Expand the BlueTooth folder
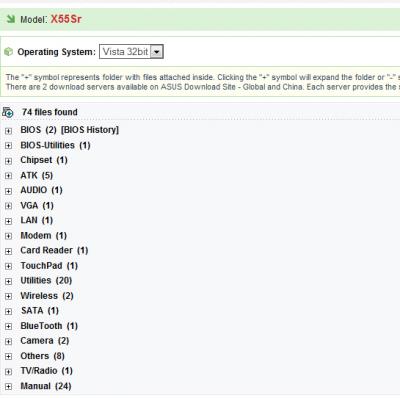Viewport: 400px width, 398px height. coord(8,326)
